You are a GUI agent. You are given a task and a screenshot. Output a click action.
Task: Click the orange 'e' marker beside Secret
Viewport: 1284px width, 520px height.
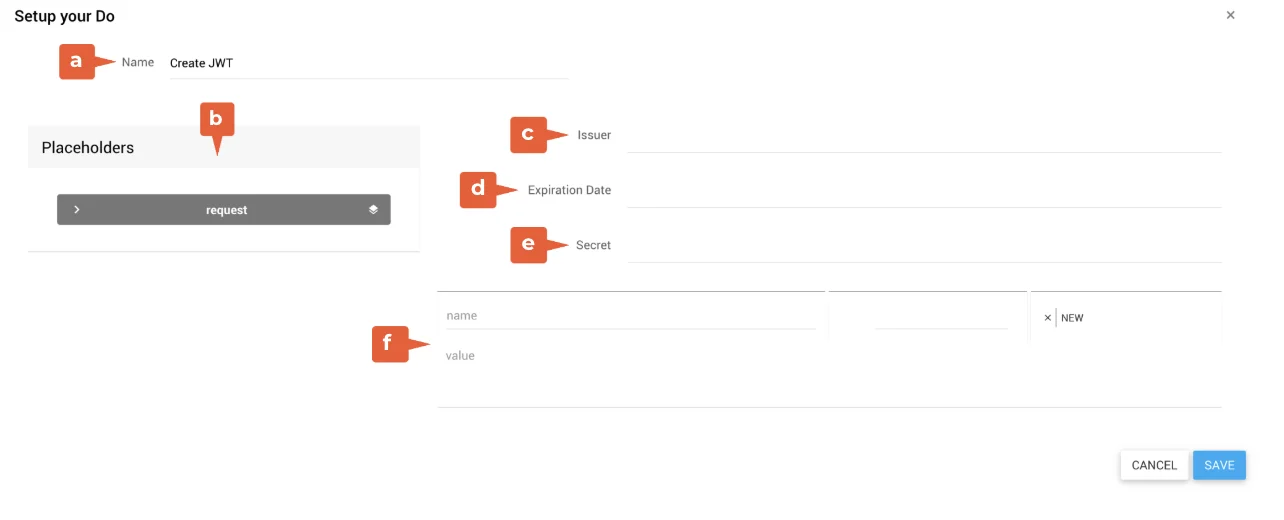pos(527,245)
